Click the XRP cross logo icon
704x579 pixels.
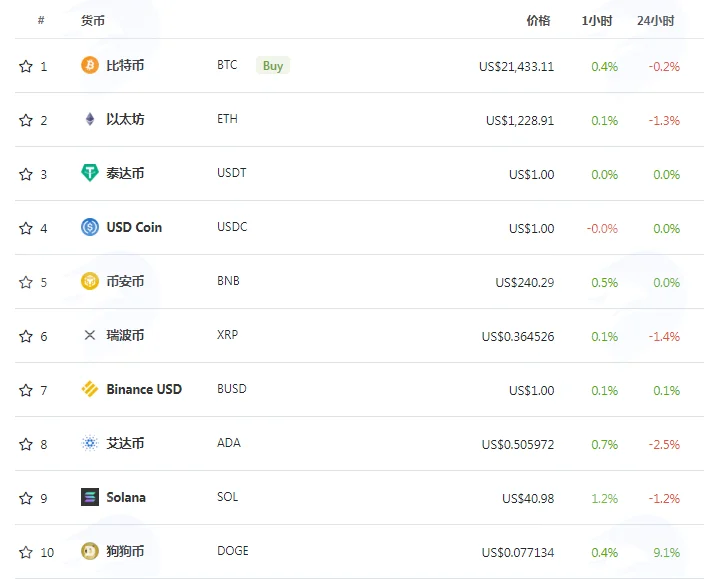coord(90,335)
